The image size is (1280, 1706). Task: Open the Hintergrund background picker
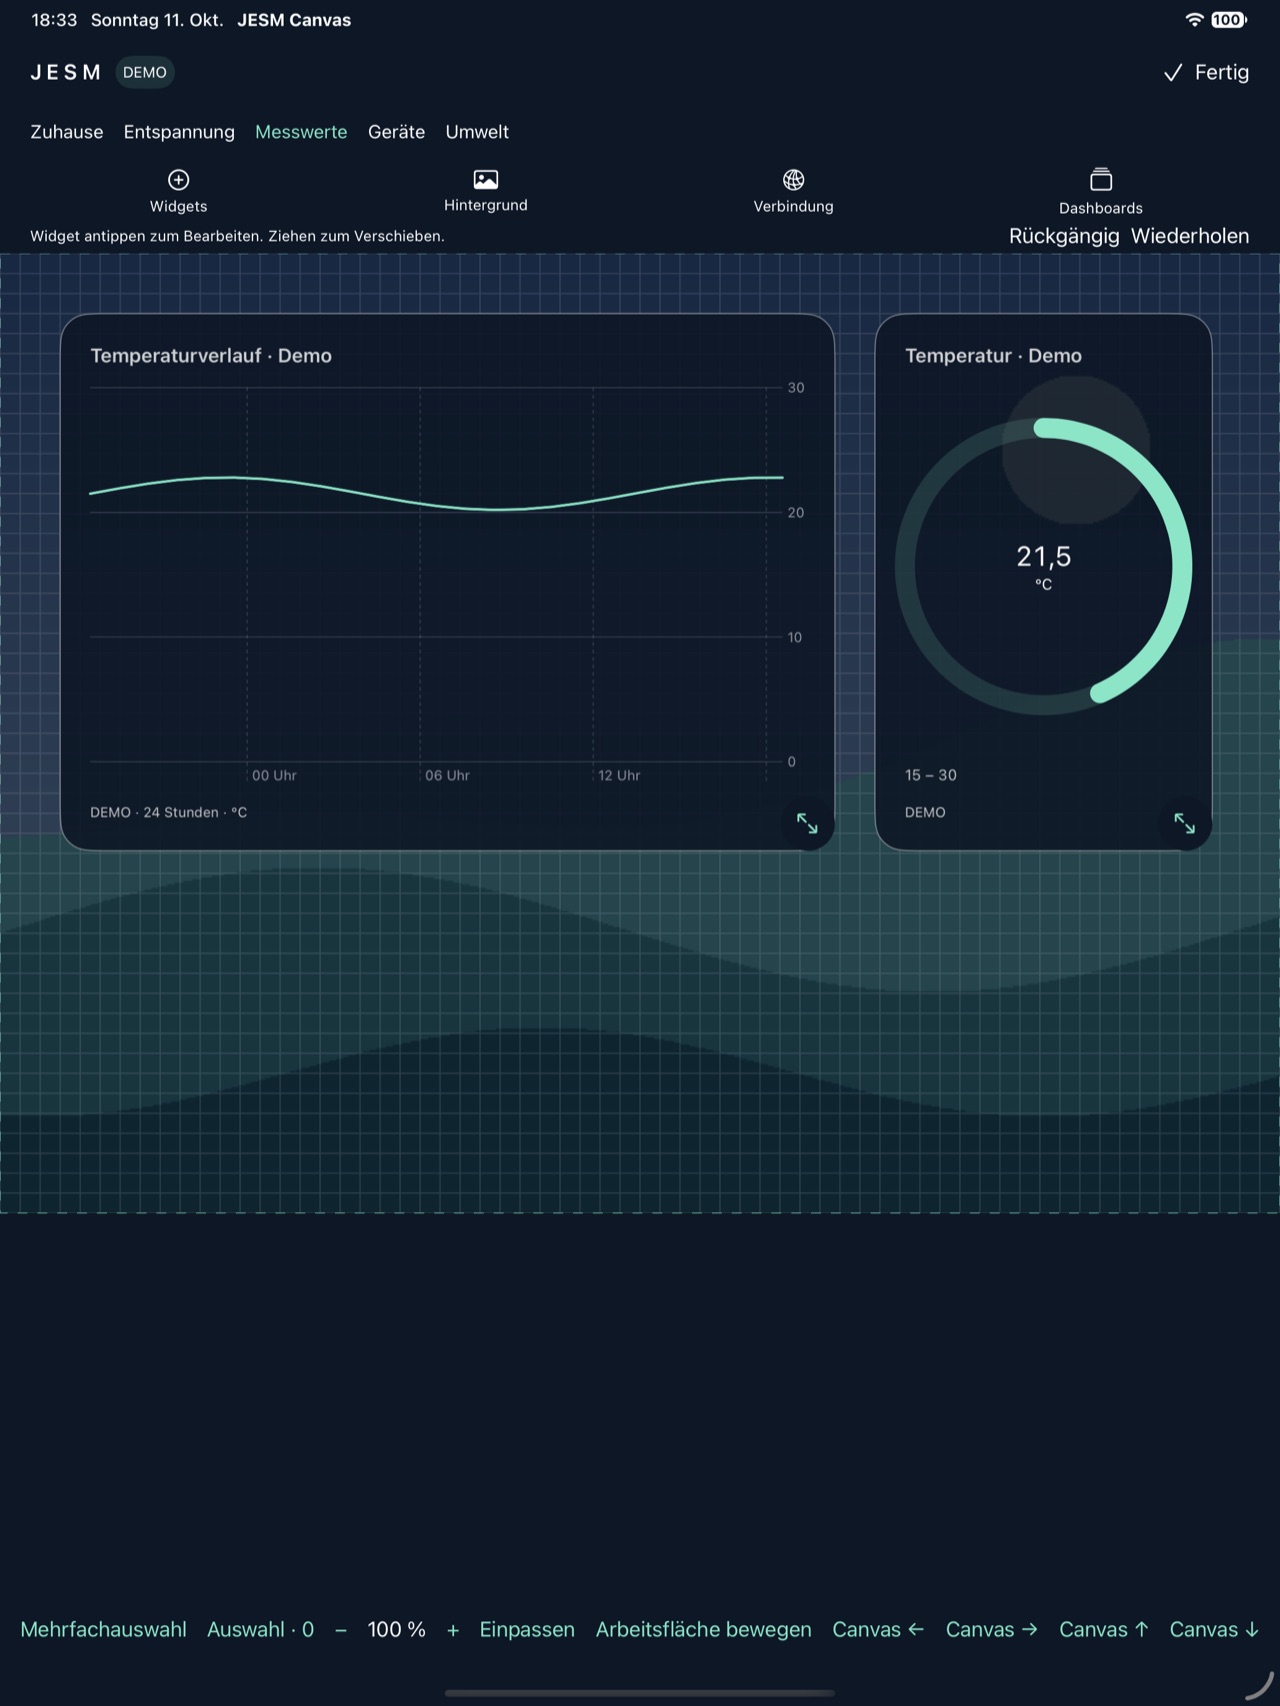tap(485, 191)
